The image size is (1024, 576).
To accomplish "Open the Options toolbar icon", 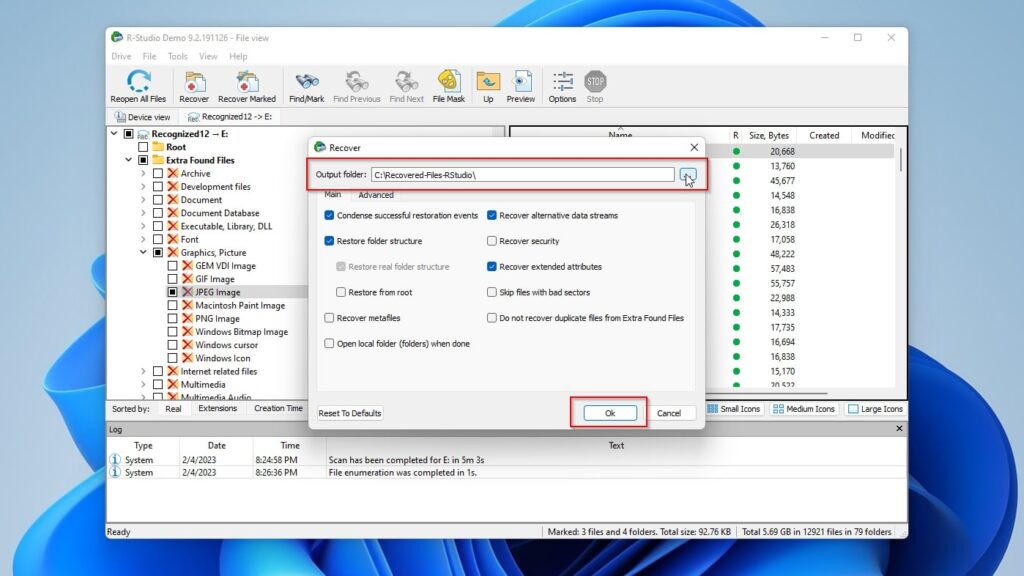I will [562, 82].
